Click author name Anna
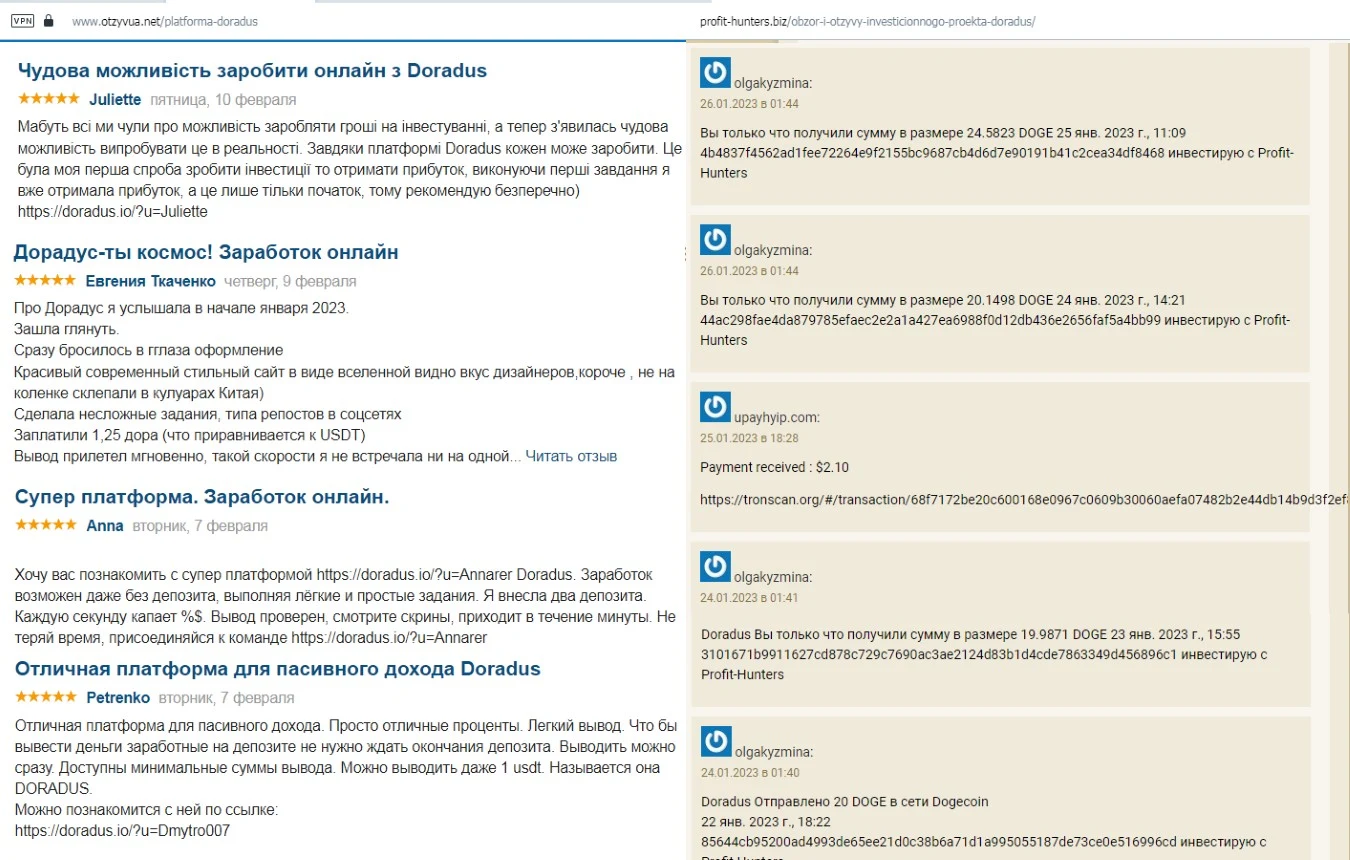 pos(105,526)
